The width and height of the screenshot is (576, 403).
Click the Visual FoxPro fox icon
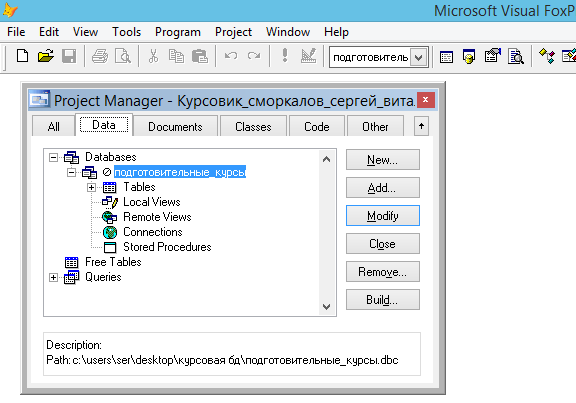(x=10, y=10)
